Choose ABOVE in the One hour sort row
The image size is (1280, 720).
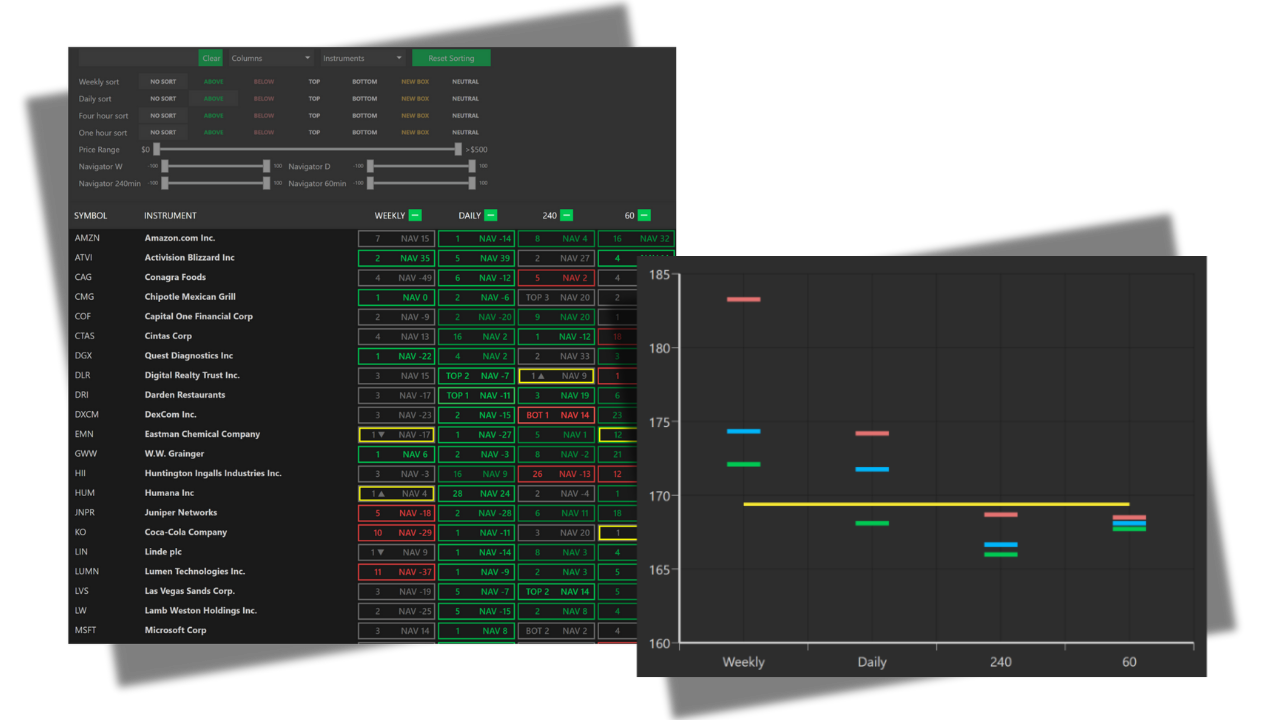[214, 132]
